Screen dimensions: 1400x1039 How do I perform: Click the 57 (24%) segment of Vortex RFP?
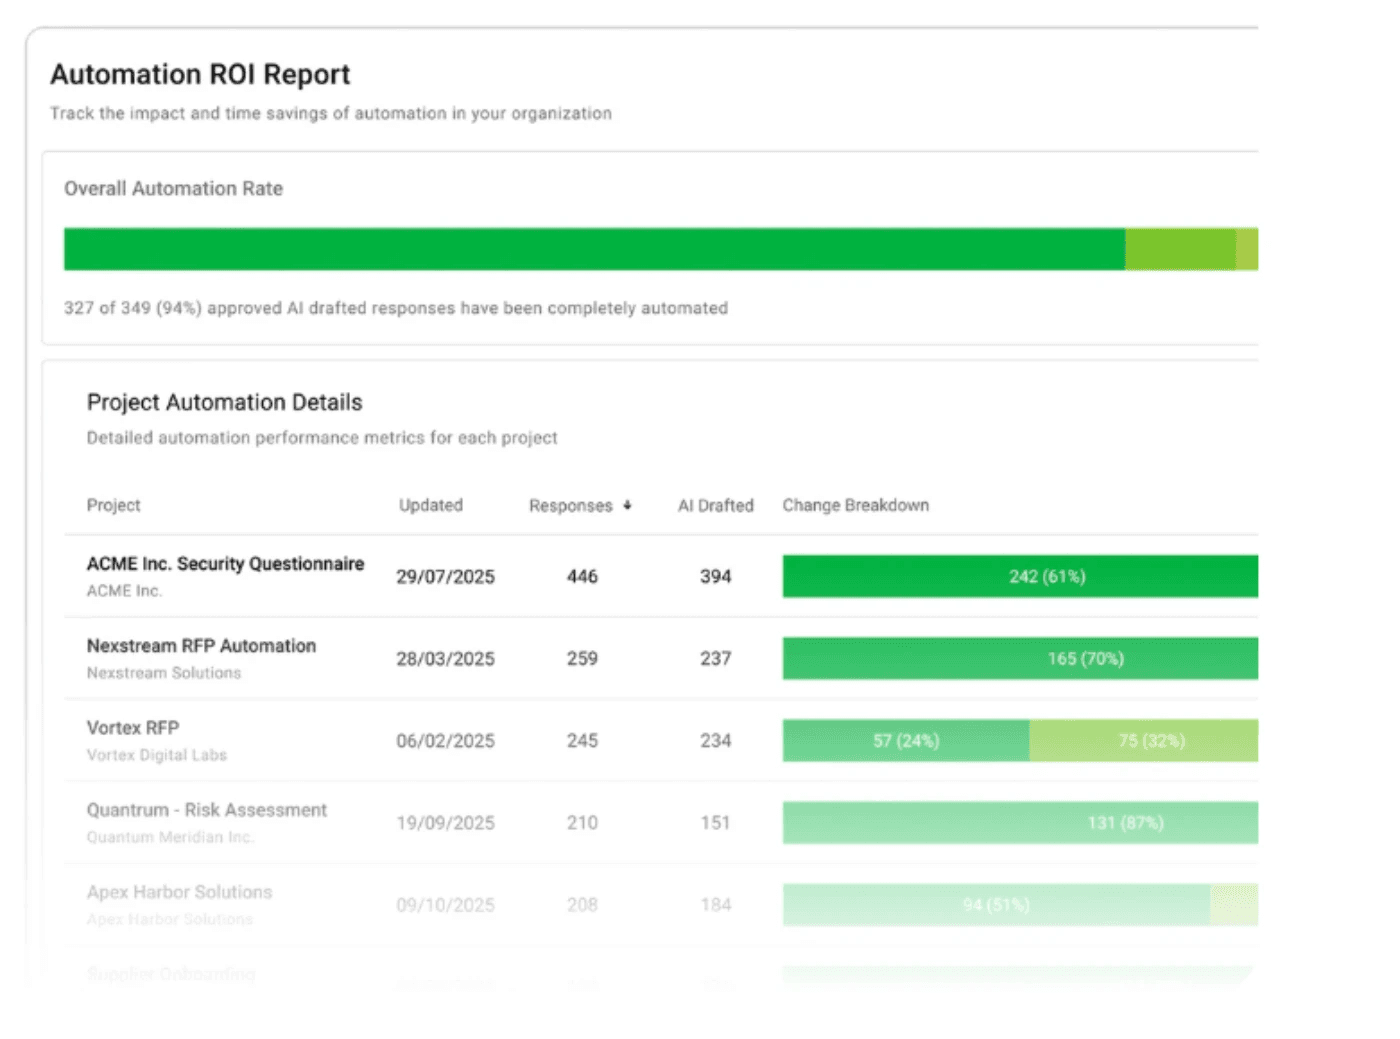(905, 740)
